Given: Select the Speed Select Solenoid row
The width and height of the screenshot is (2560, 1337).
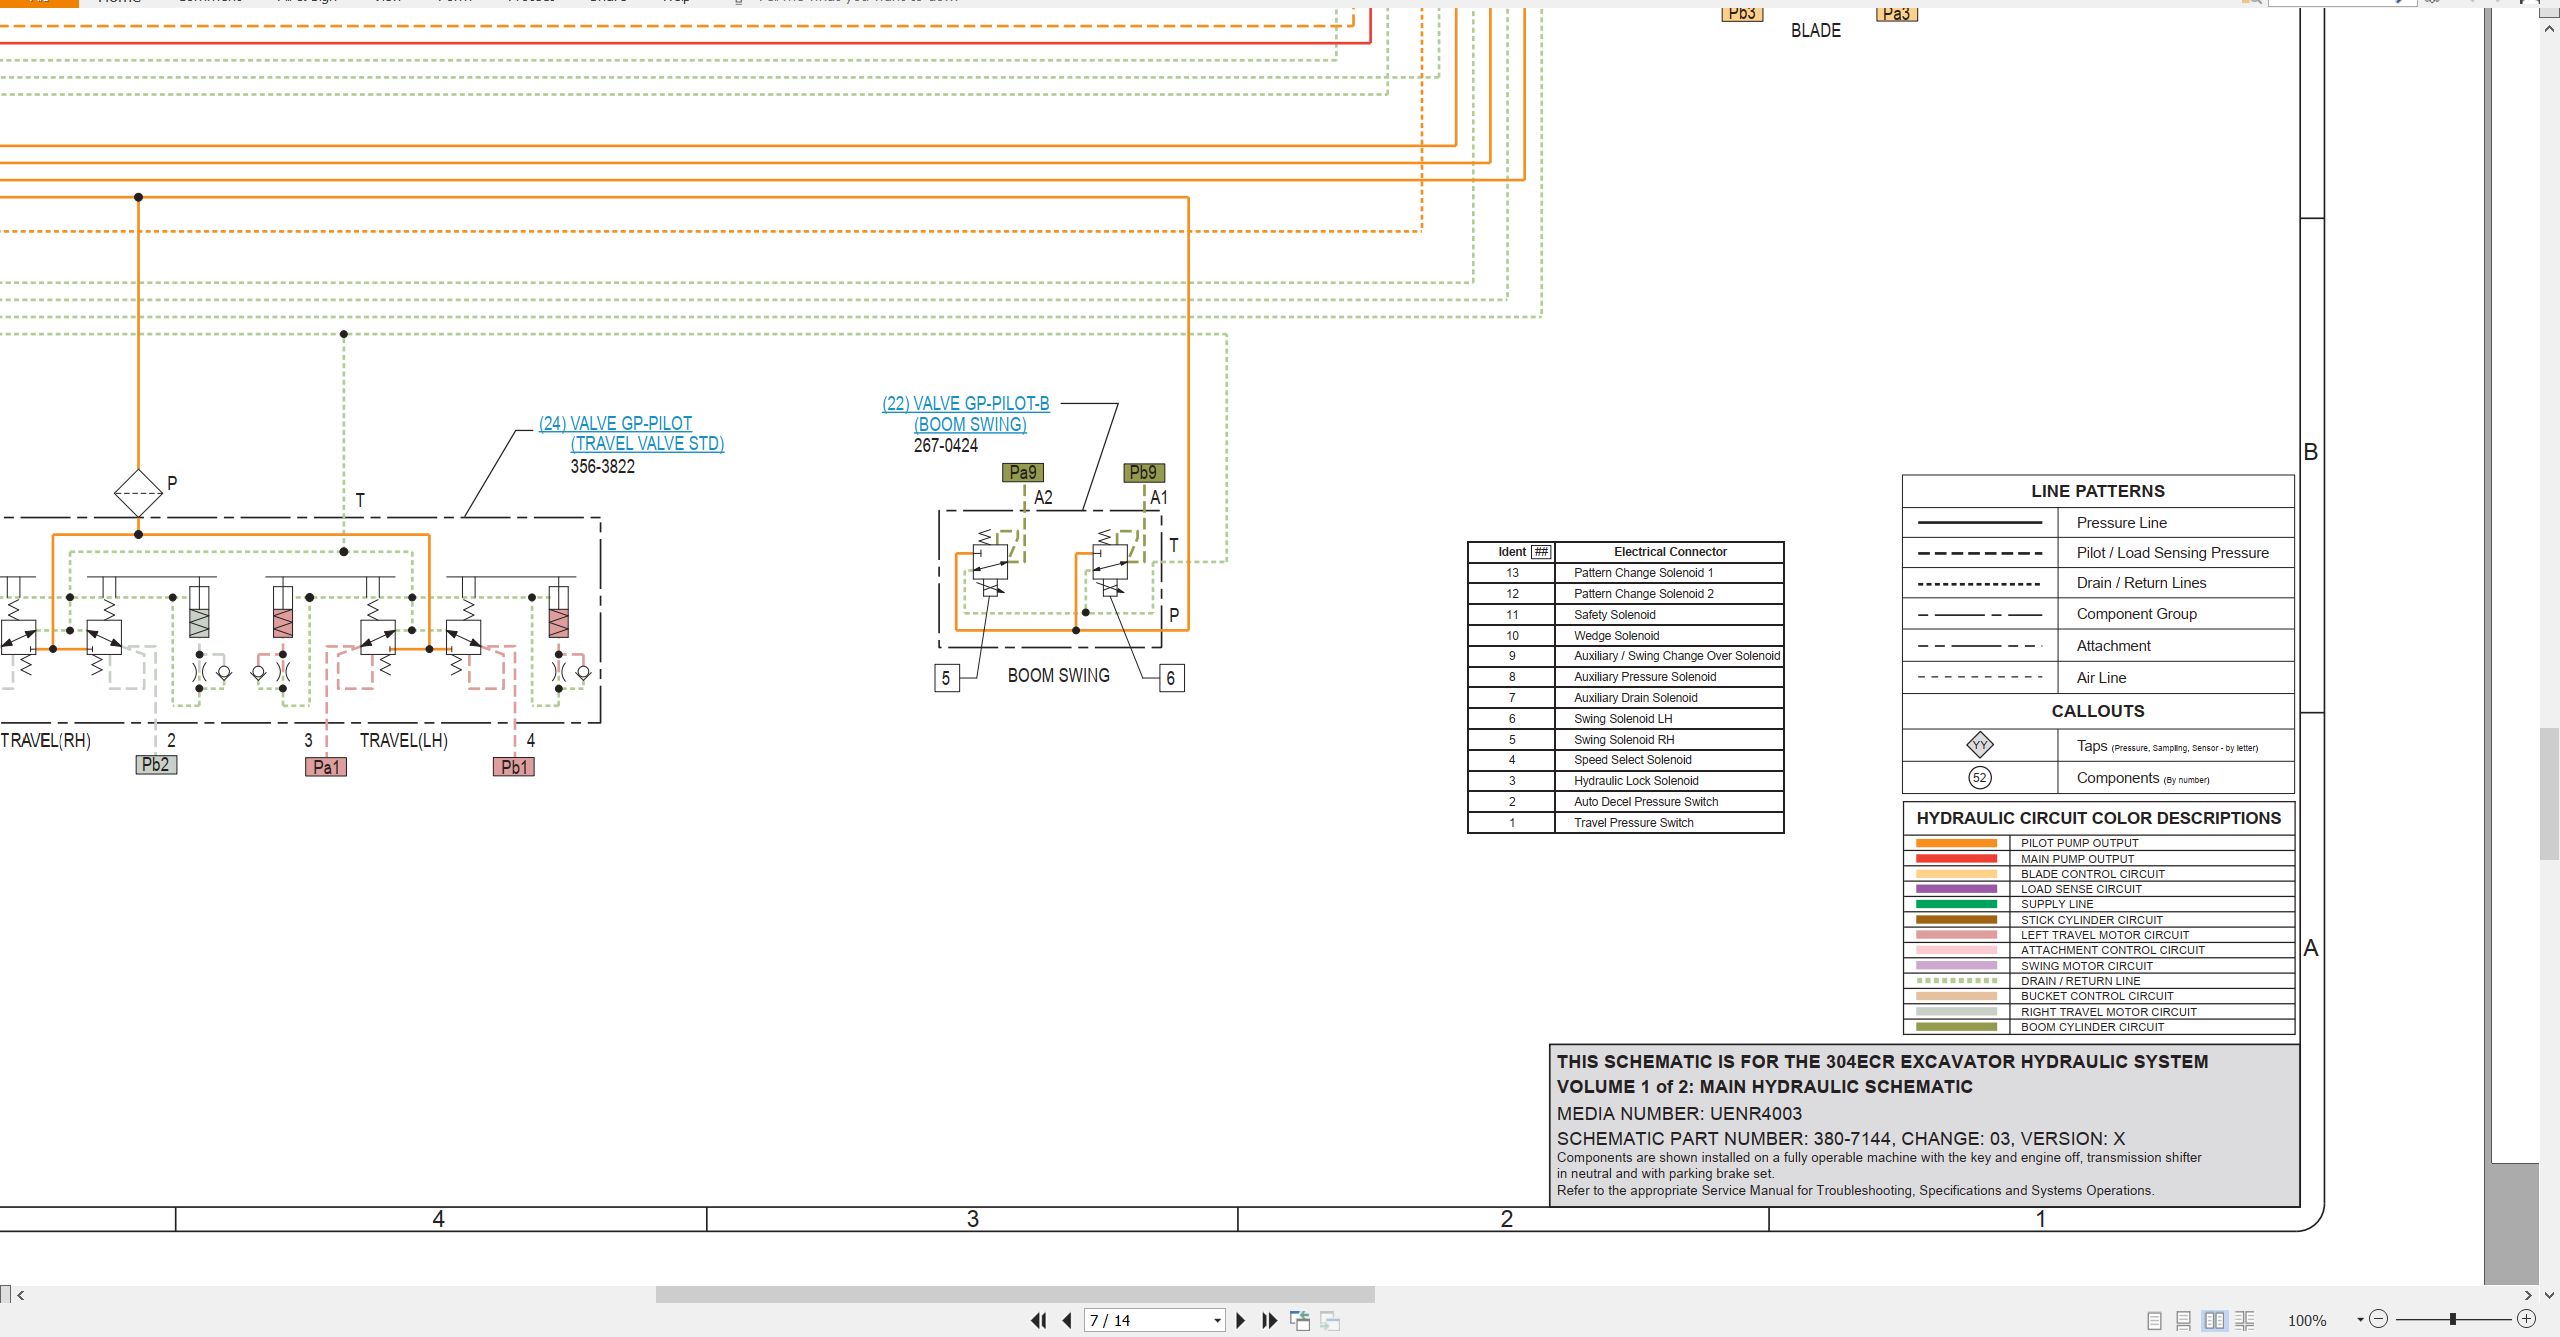Looking at the screenshot, I should pyautogui.click(x=1625, y=760).
